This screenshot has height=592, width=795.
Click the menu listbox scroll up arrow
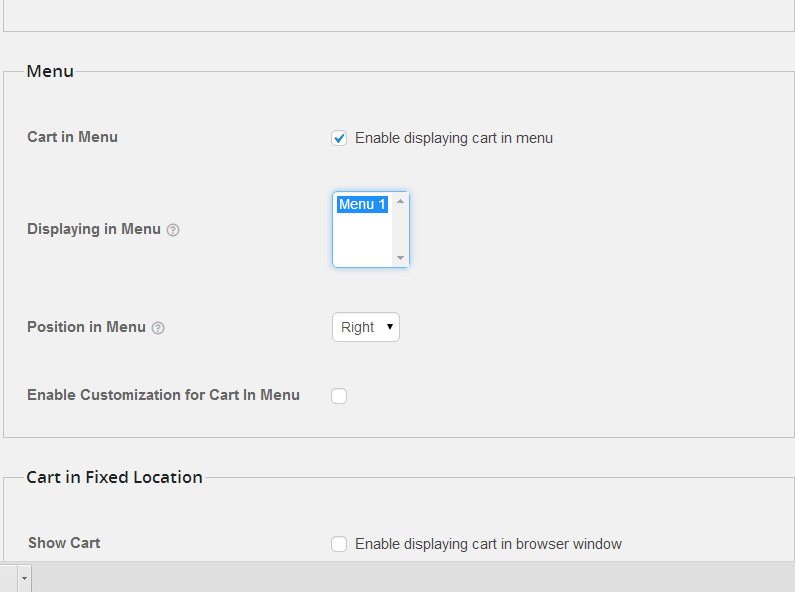pos(401,201)
